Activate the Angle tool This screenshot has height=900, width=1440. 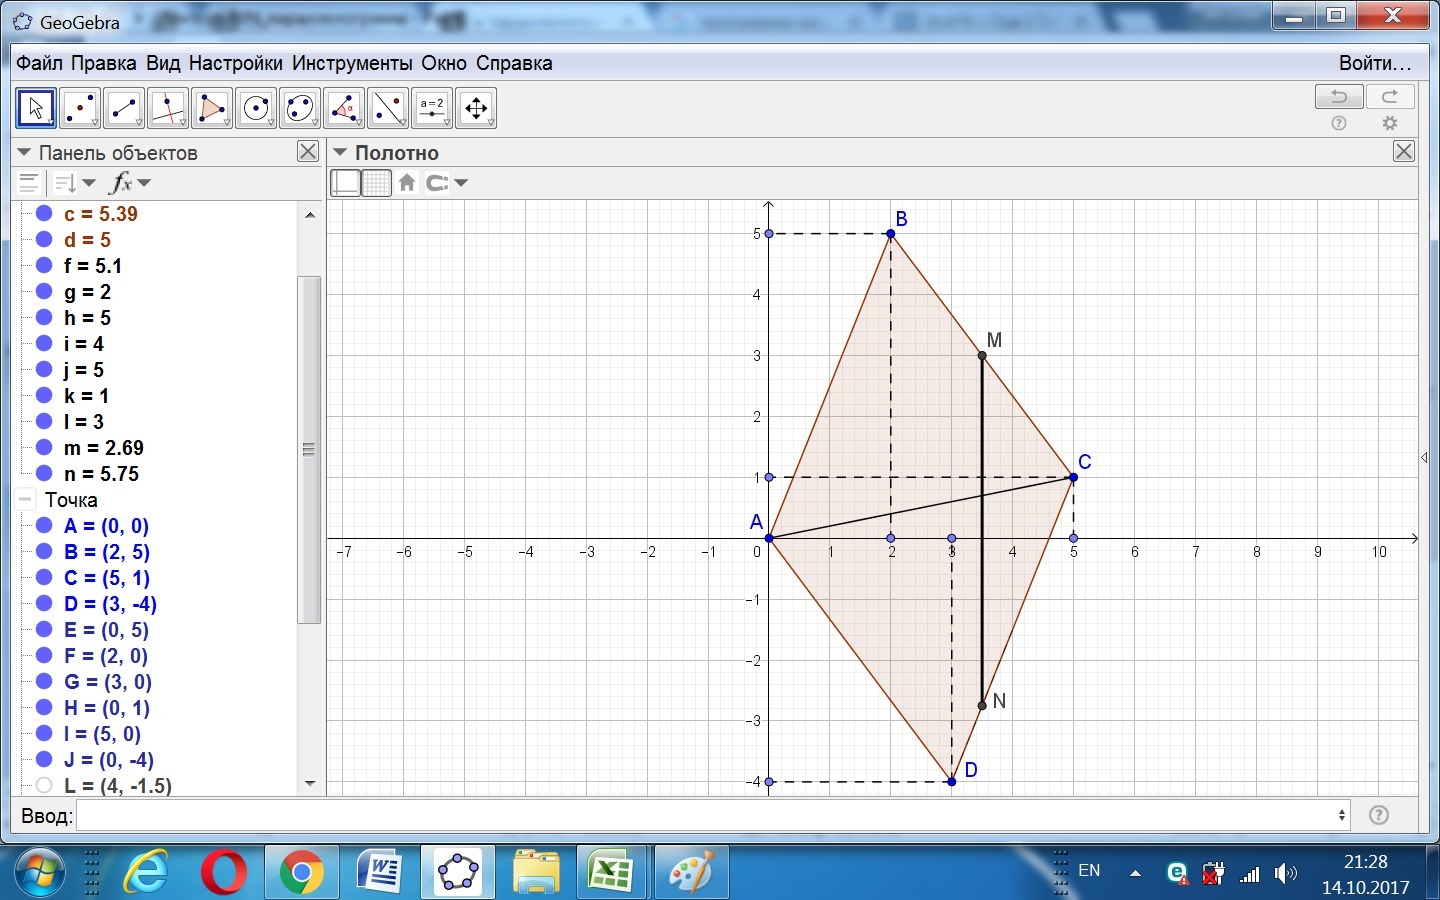344,108
